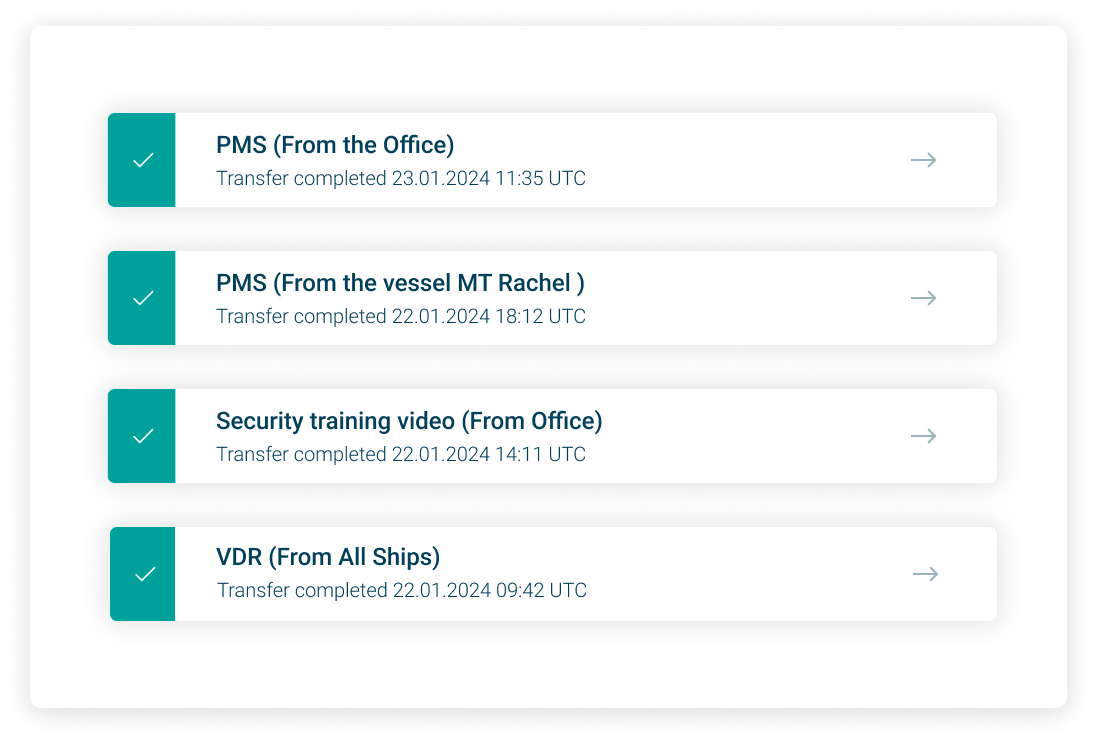Image resolution: width=1097 pixels, height=742 pixels.
Task: Click the checkmark icon beside MT Rachel transfer
Action: point(143,298)
